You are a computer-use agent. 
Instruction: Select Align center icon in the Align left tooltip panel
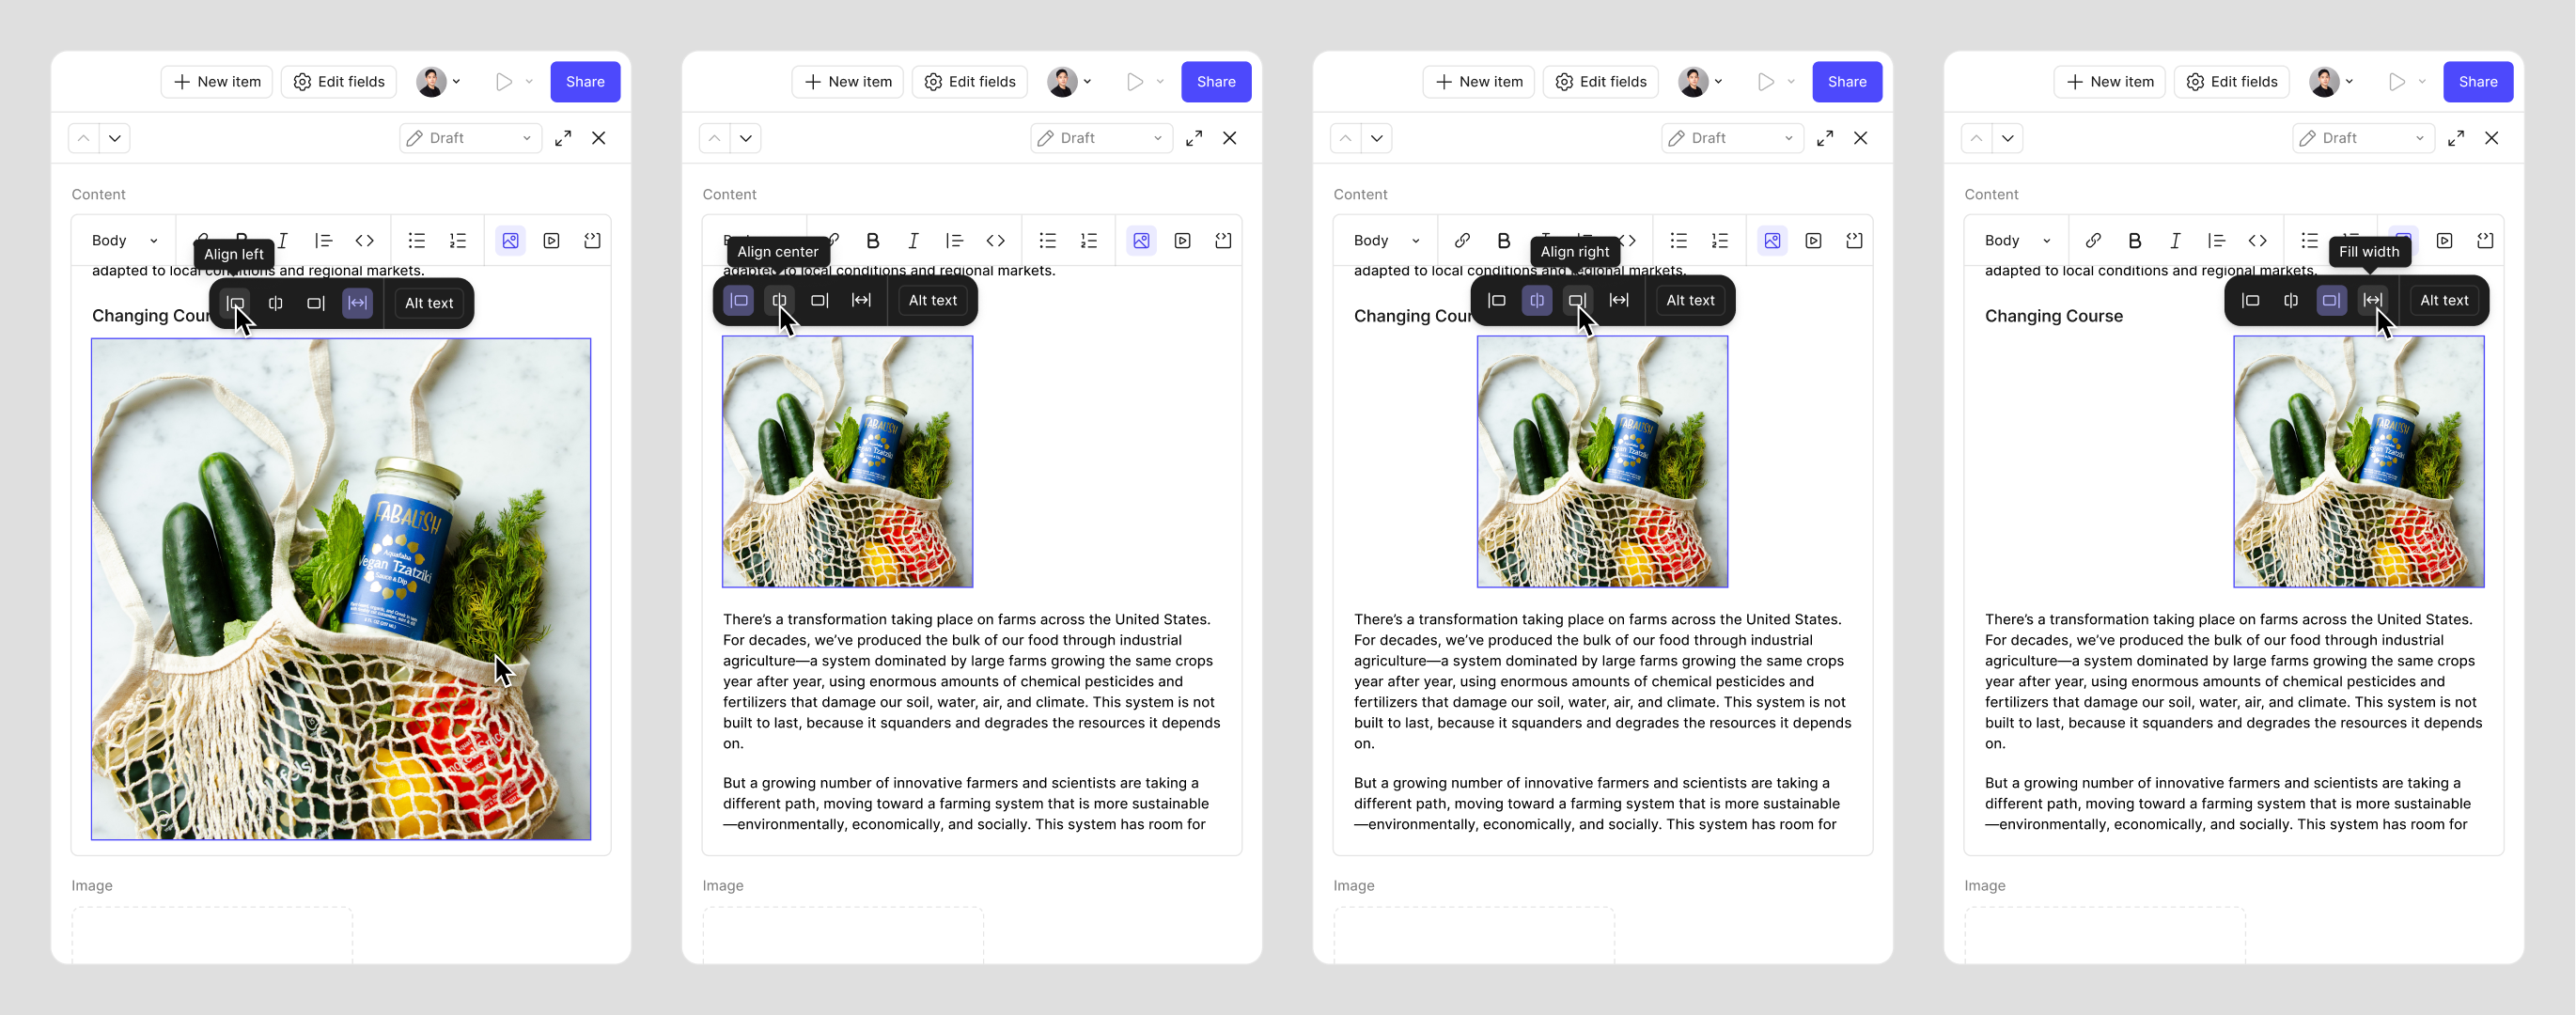[x=276, y=303]
